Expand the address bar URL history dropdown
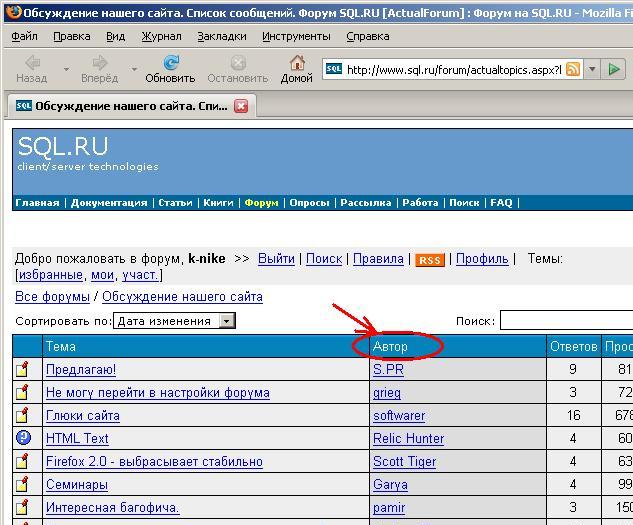The width and height of the screenshot is (633, 525). click(592, 69)
